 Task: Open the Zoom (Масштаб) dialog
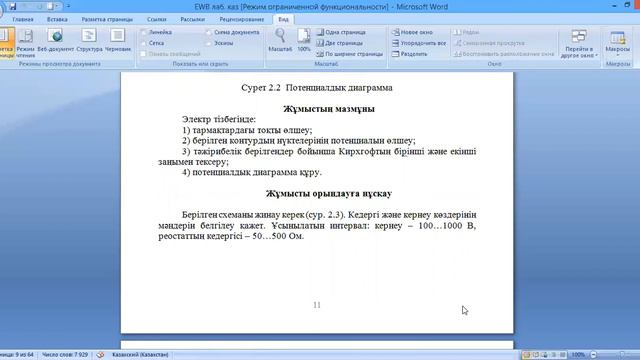point(280,40)
